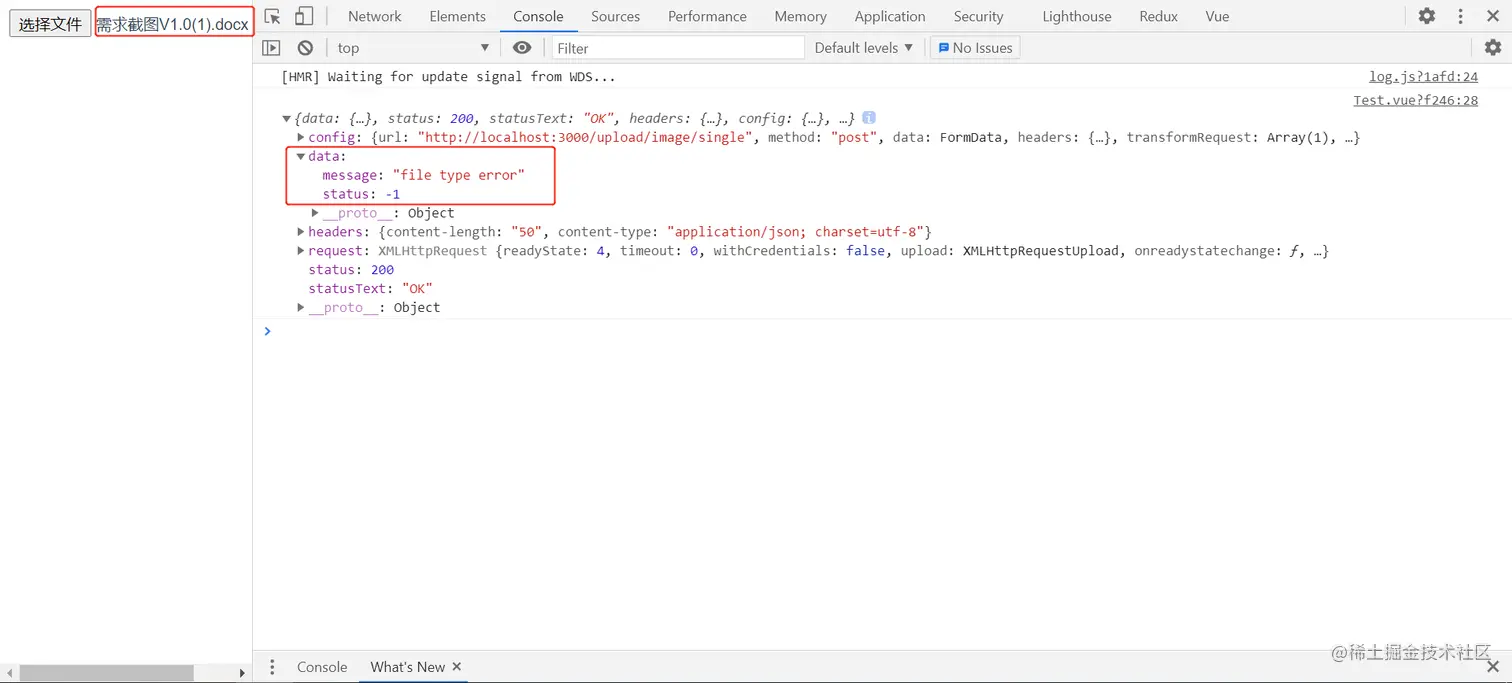This screenshot has width=1512, height=683.
Task: Click the upload URL string in config row
Action: (585, 137)
